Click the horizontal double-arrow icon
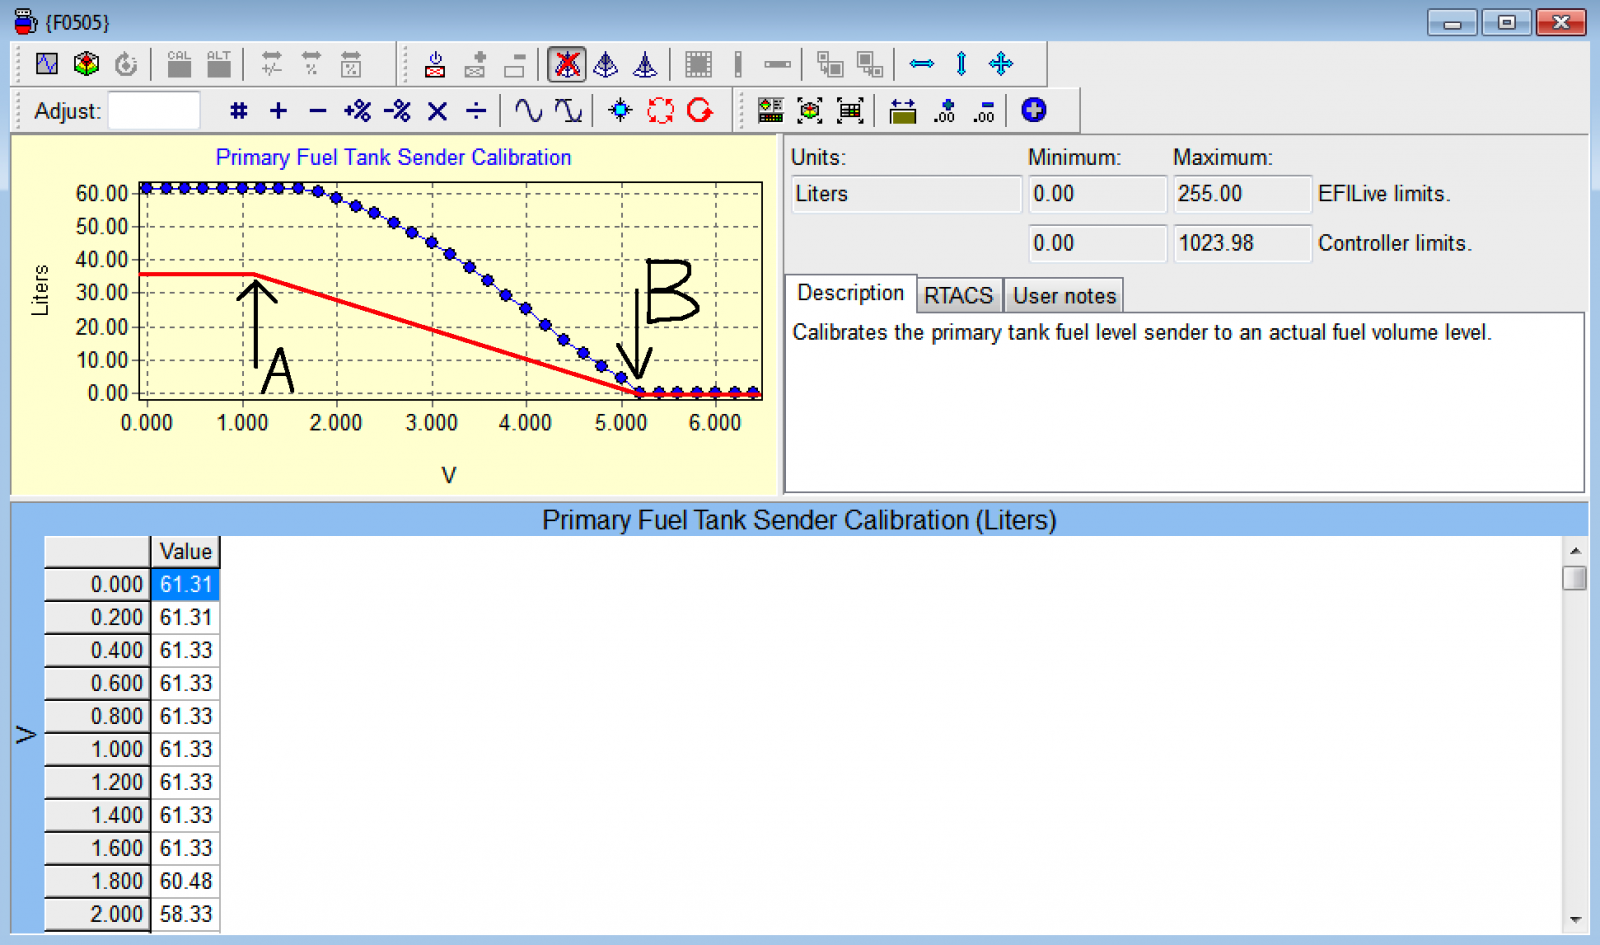Viewport: 1600px width, 945px height. pos(922,64)
